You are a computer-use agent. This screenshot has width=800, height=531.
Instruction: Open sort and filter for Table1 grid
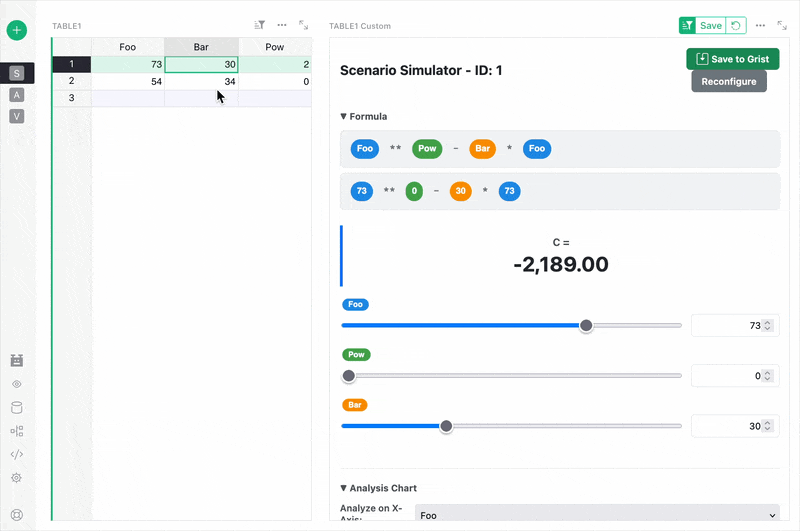tap(260, 25)
